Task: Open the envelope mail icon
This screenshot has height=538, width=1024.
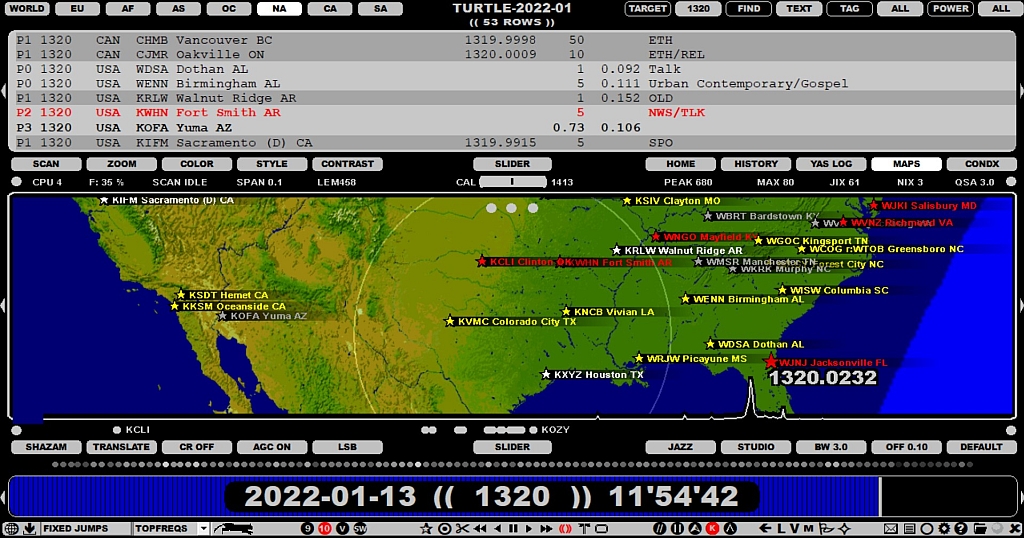Action: coord(890,528)
